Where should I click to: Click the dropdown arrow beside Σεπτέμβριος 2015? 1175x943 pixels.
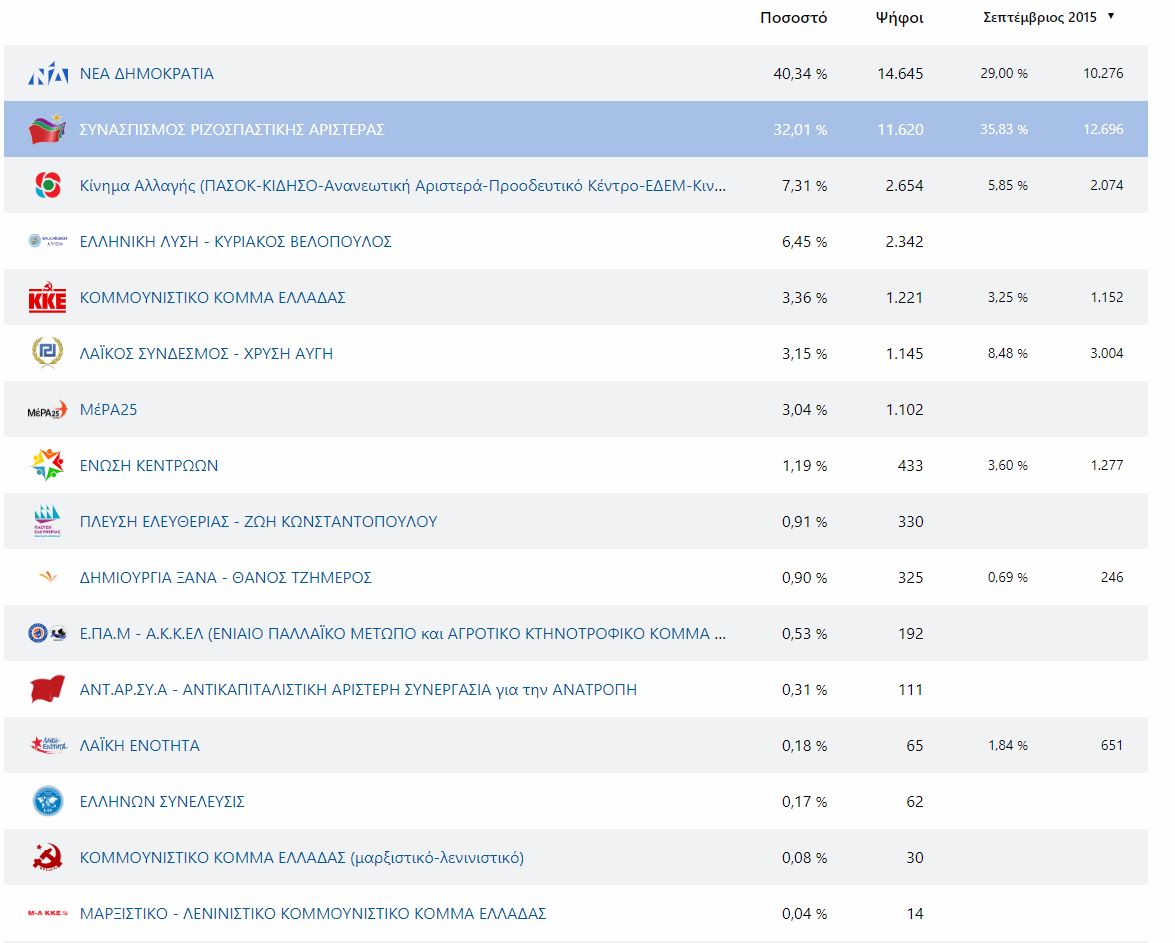point(1111,17)
